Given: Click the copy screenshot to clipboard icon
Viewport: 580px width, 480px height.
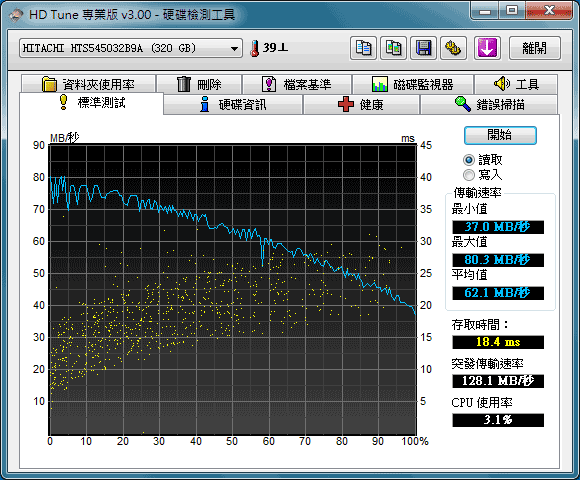Looking at the screenshot, I should click(394, 48).
